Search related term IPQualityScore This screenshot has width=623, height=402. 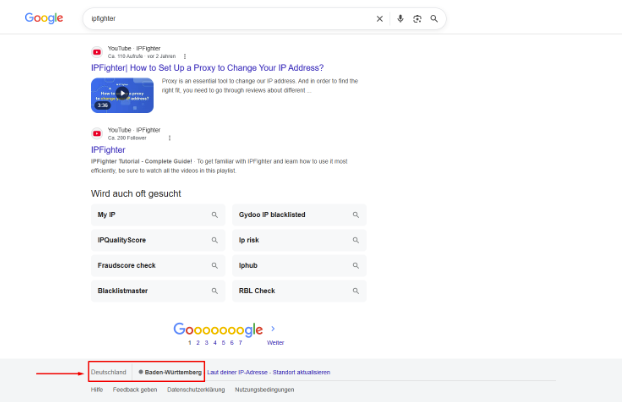pyautogui.click(x=158, y=240)
